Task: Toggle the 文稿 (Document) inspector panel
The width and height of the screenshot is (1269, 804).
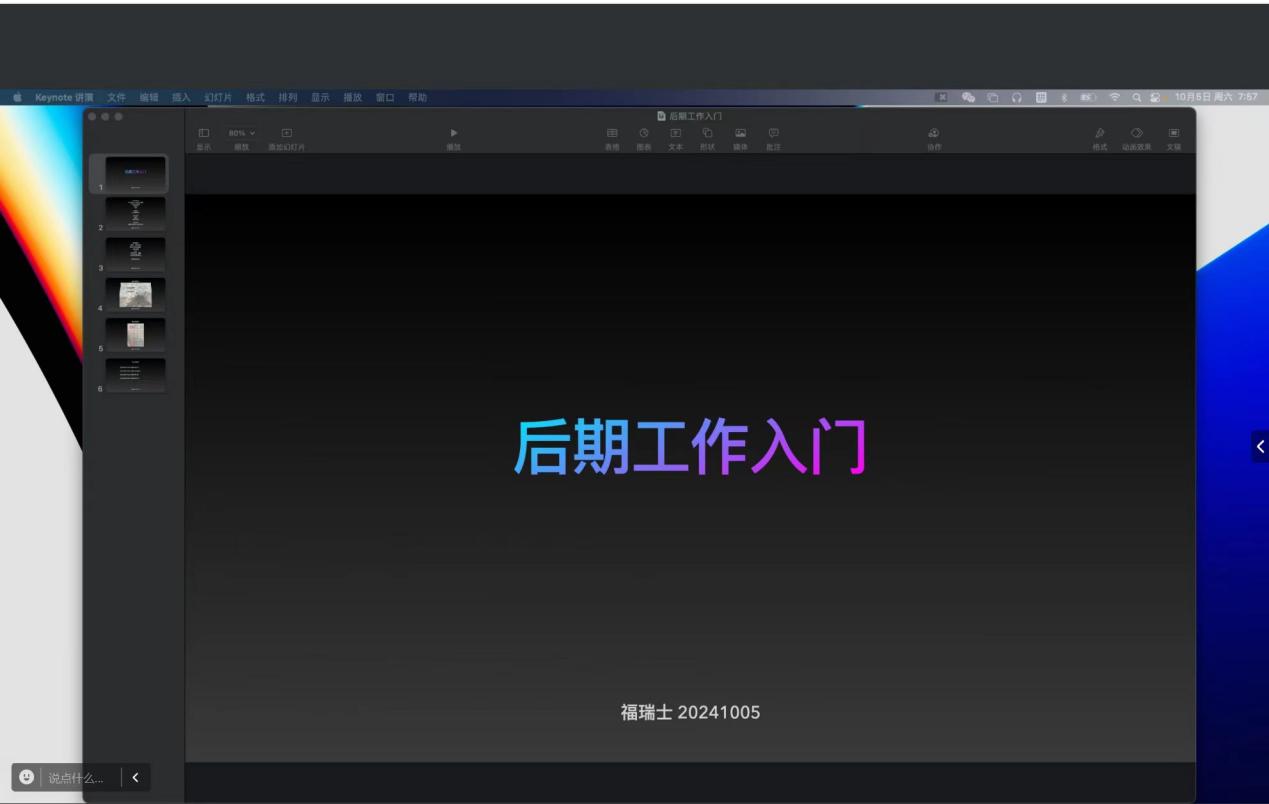Action: tap(1174, 134)
